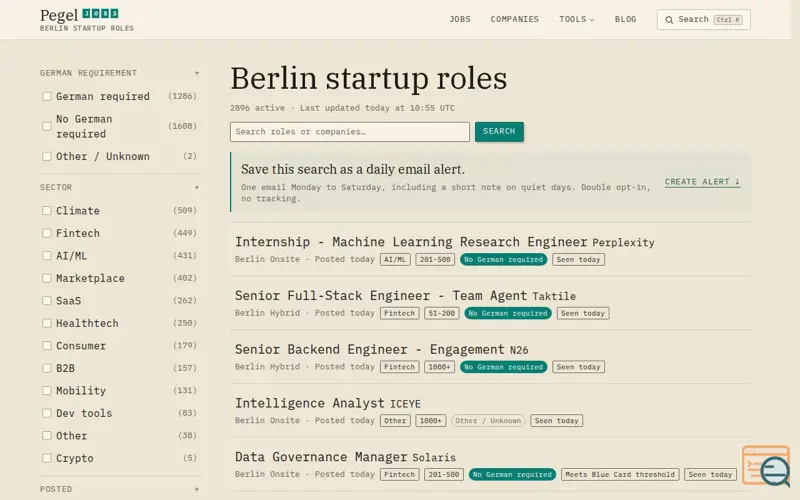The height and width of the screenshot is (500, 800).
Task: Click the Climate count (509)
Action: point(185,210)
